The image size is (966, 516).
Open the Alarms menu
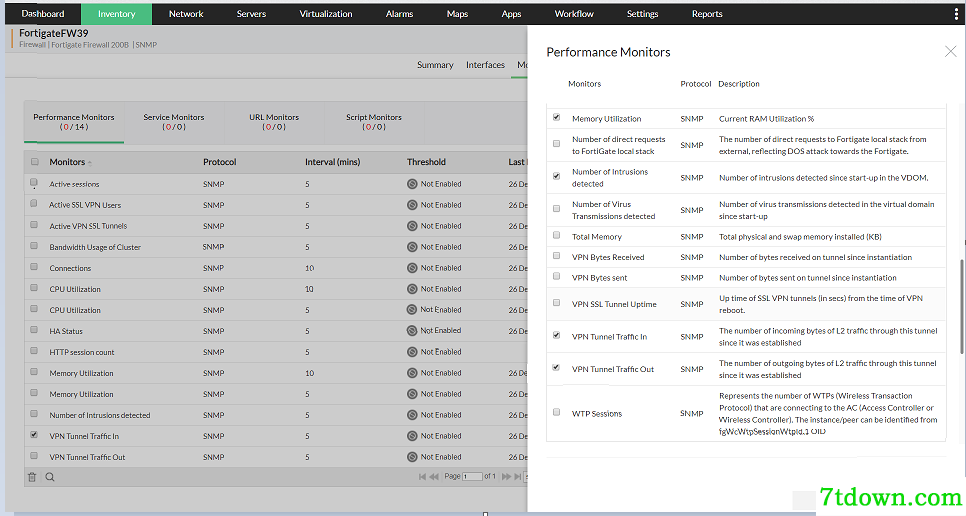click(x=399, y=14)
